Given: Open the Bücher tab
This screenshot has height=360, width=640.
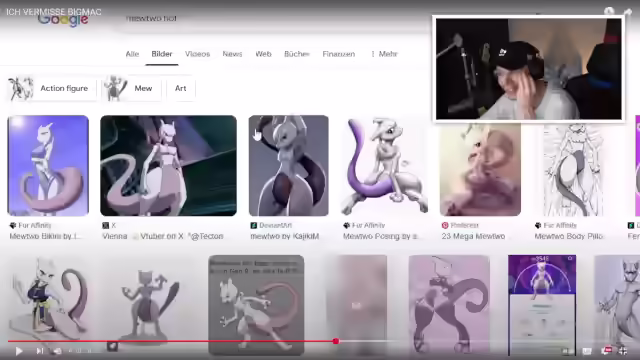Looking at the screenshot, I should click(x=297, y=54).
